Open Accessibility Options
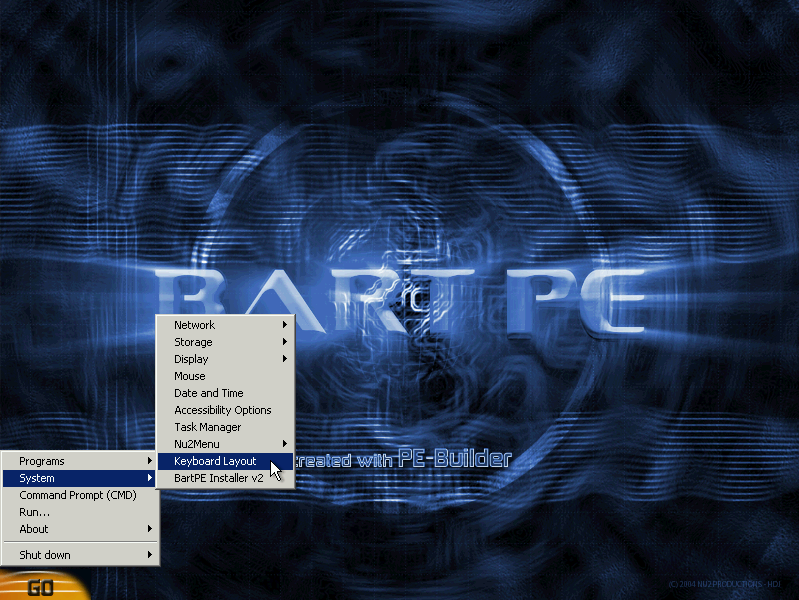The image size is (799, 600). (225, 410)
